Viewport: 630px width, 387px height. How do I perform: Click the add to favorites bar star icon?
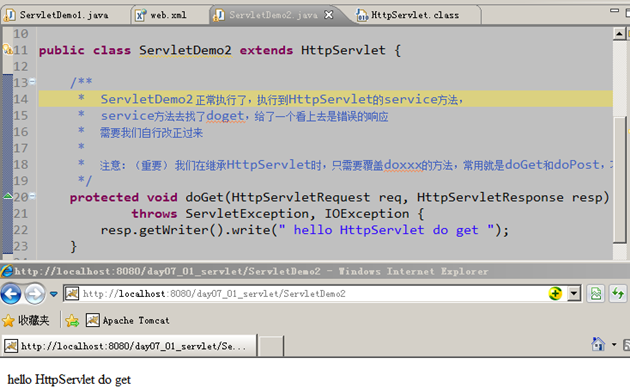click(x=72, y=320)
